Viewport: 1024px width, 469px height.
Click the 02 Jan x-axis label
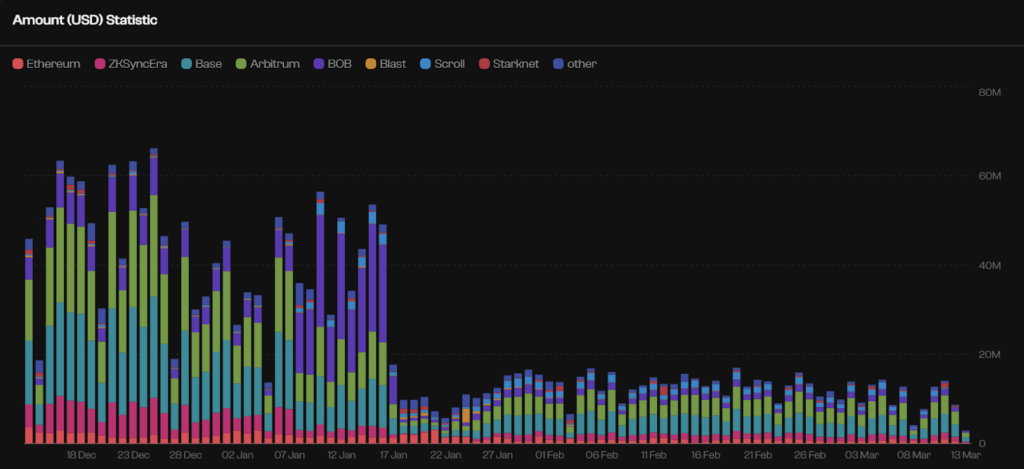237,454
